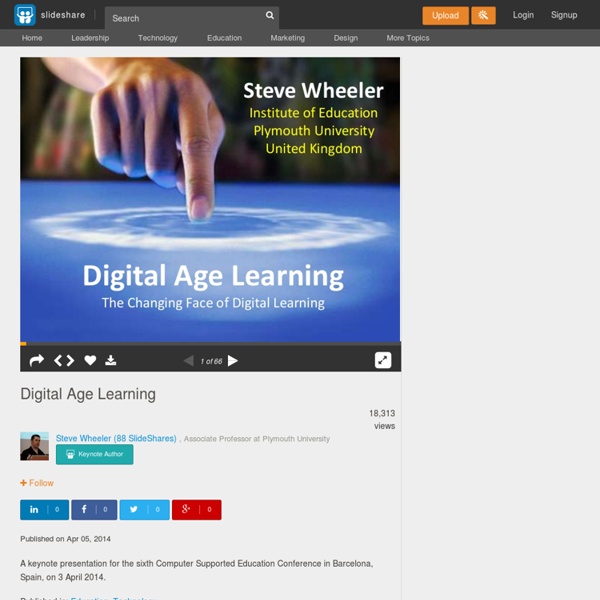The width and height of the screenshot is (600, 600).
Task: Go to the previous slide arrow
Action: tap(189, 360)
